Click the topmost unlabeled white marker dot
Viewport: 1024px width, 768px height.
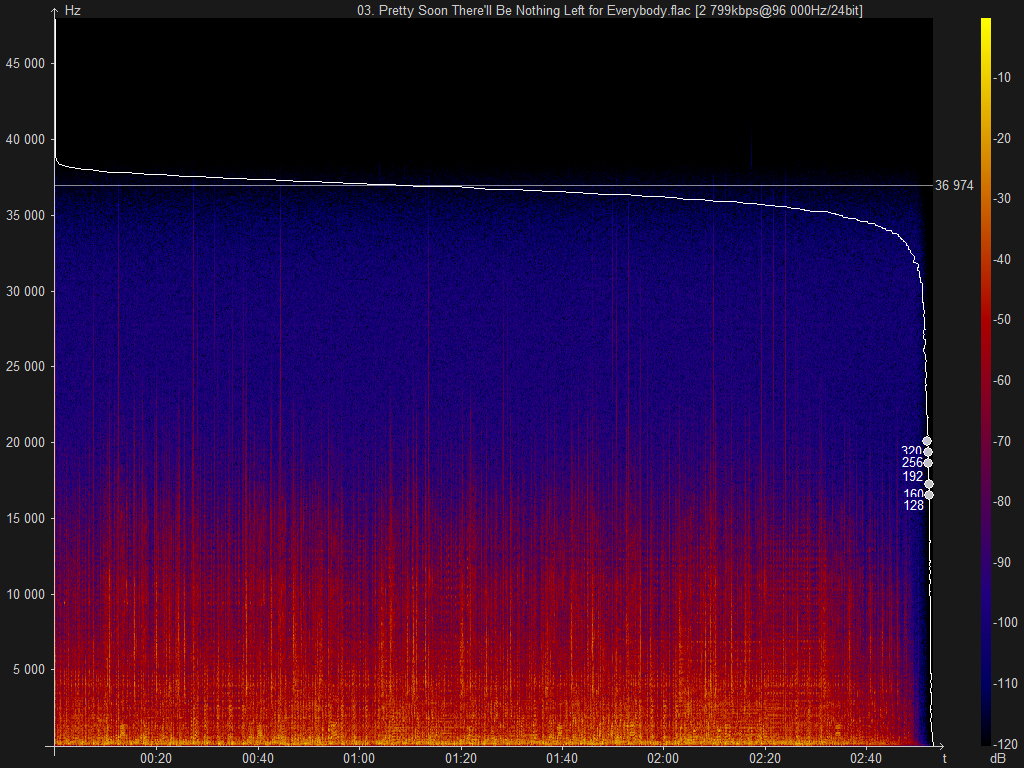(927, 441)
